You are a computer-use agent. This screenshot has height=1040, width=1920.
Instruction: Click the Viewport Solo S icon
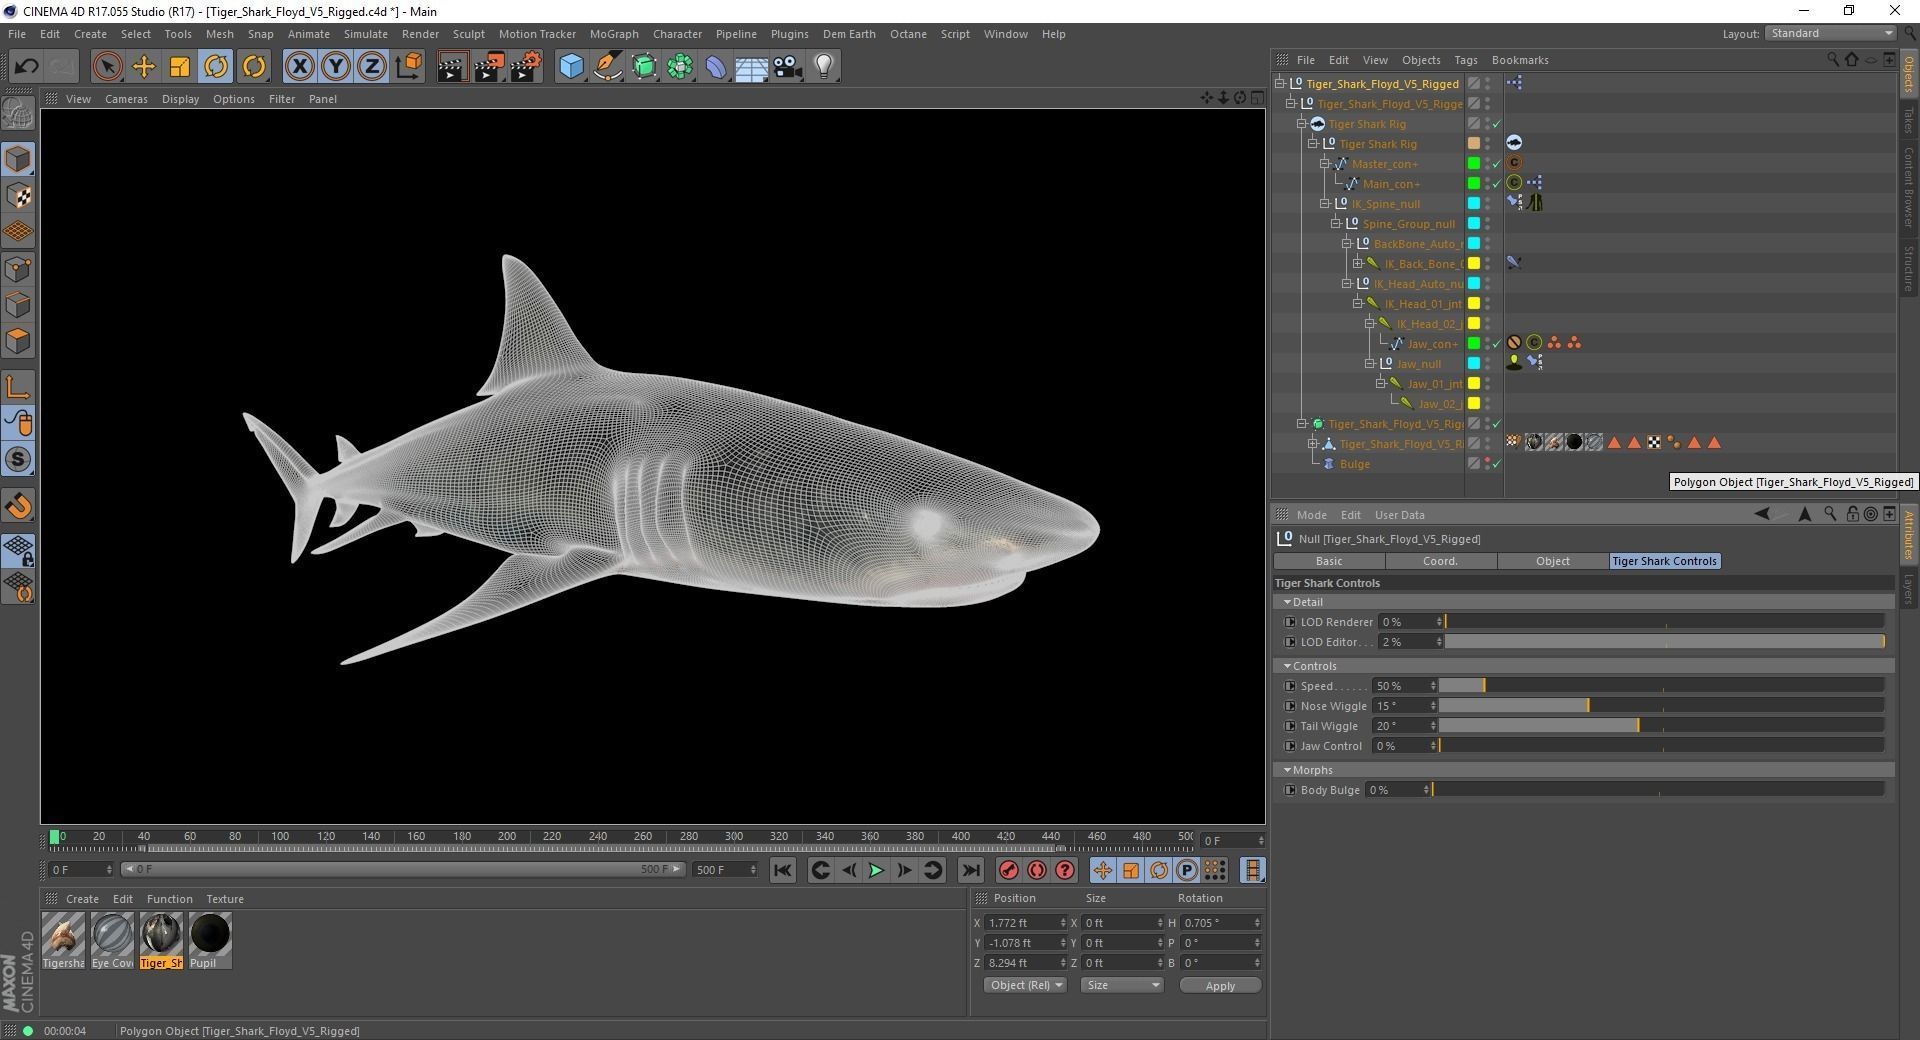(18, 460)
